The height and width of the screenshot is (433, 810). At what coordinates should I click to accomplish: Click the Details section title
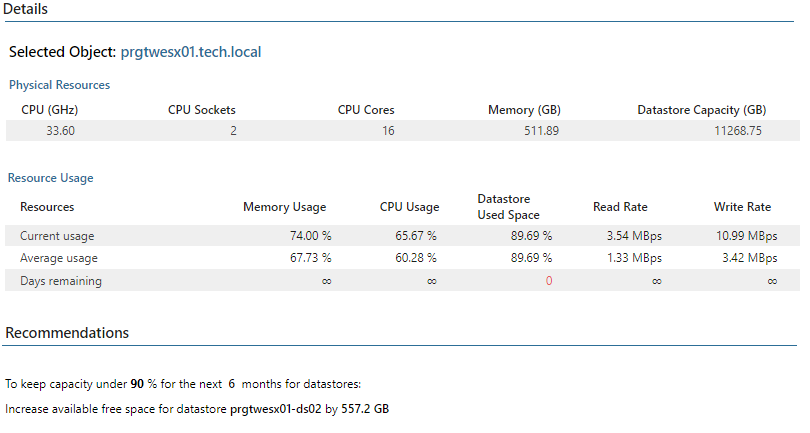pyautogui.click(x=25, y=9)
